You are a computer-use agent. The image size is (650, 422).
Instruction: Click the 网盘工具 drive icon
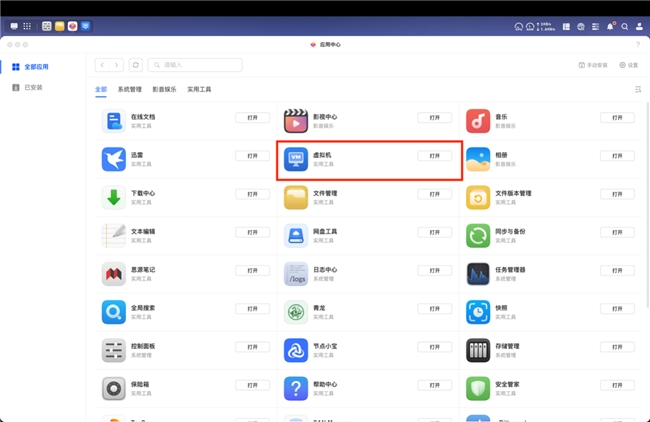[x=296, y=235]
